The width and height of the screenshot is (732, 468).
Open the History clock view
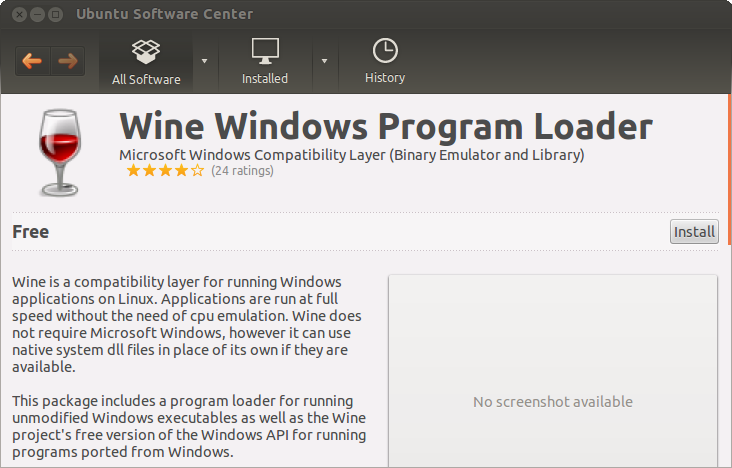(384, 62)
